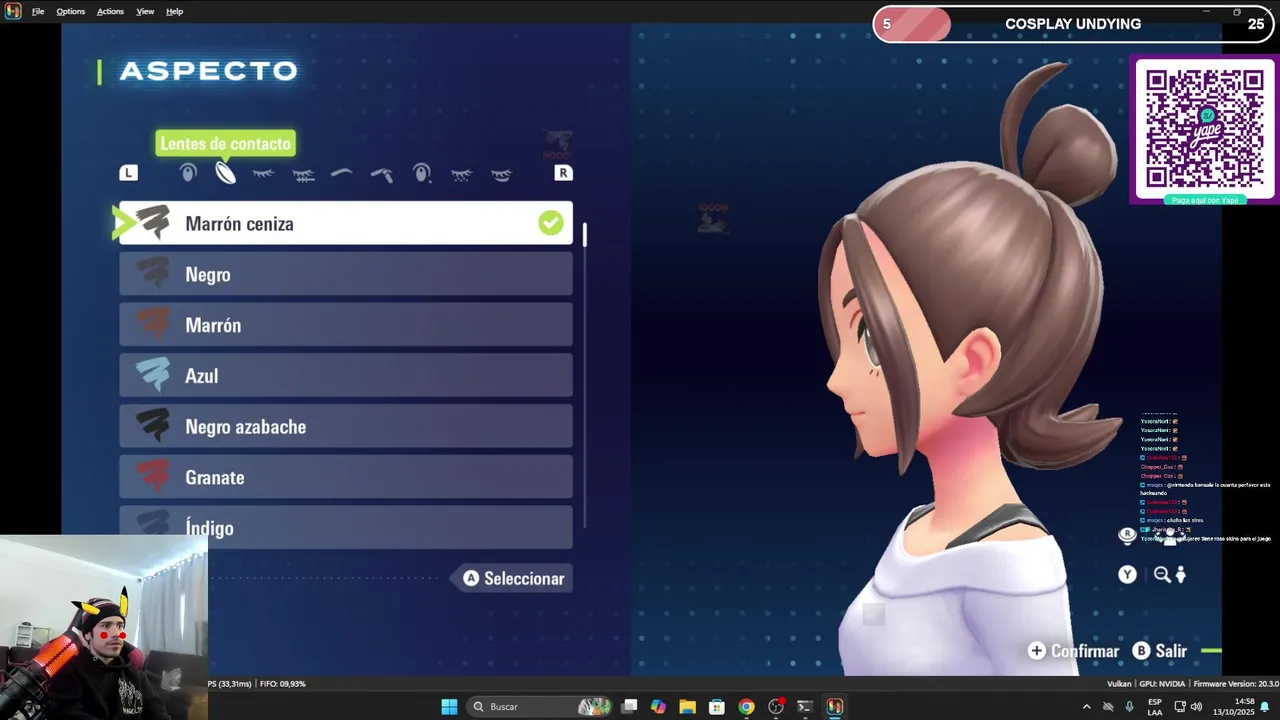Image resolution: width=1280 pixels, height=720 pixels.
Task: Open the Actions menu
Action: pos(110,11)
